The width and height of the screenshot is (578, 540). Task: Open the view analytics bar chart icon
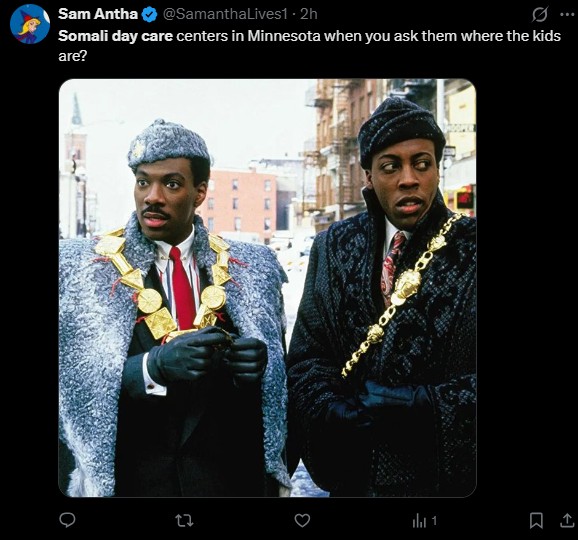(419, 521)
